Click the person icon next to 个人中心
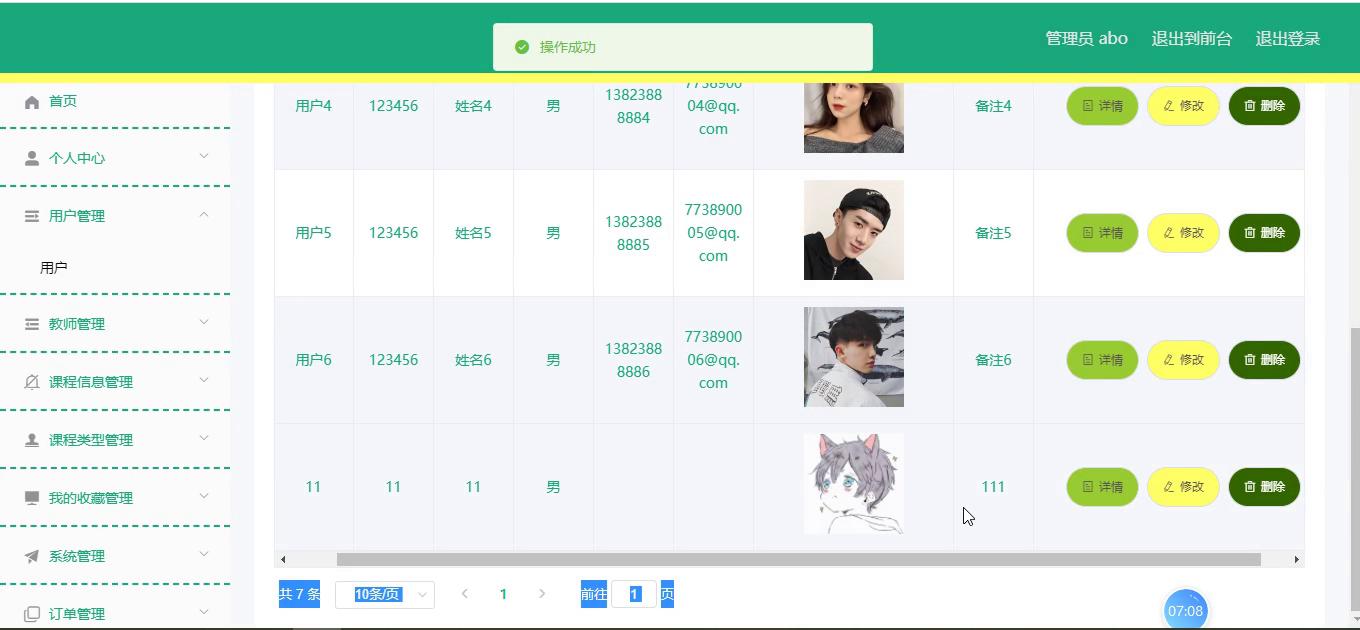 pos(32,159)
